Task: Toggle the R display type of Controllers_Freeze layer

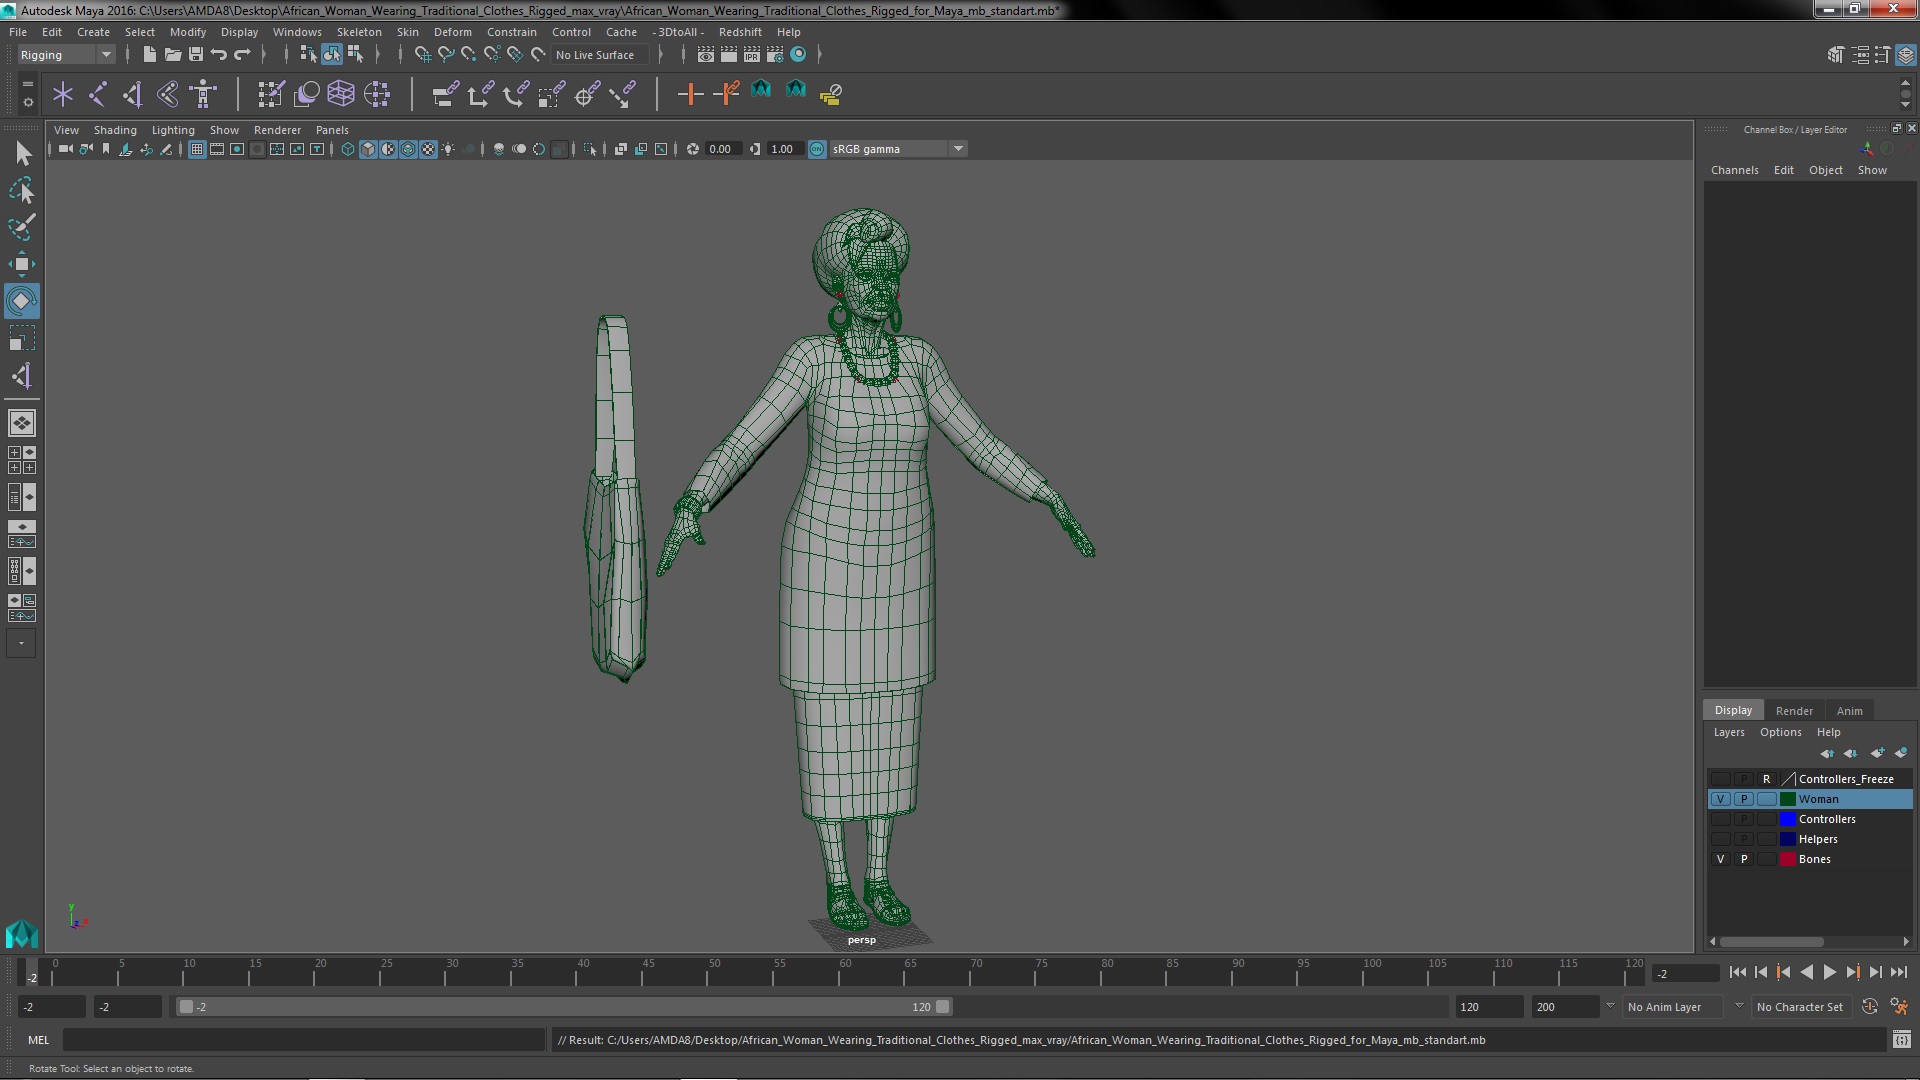Action: pos(1766,779)
